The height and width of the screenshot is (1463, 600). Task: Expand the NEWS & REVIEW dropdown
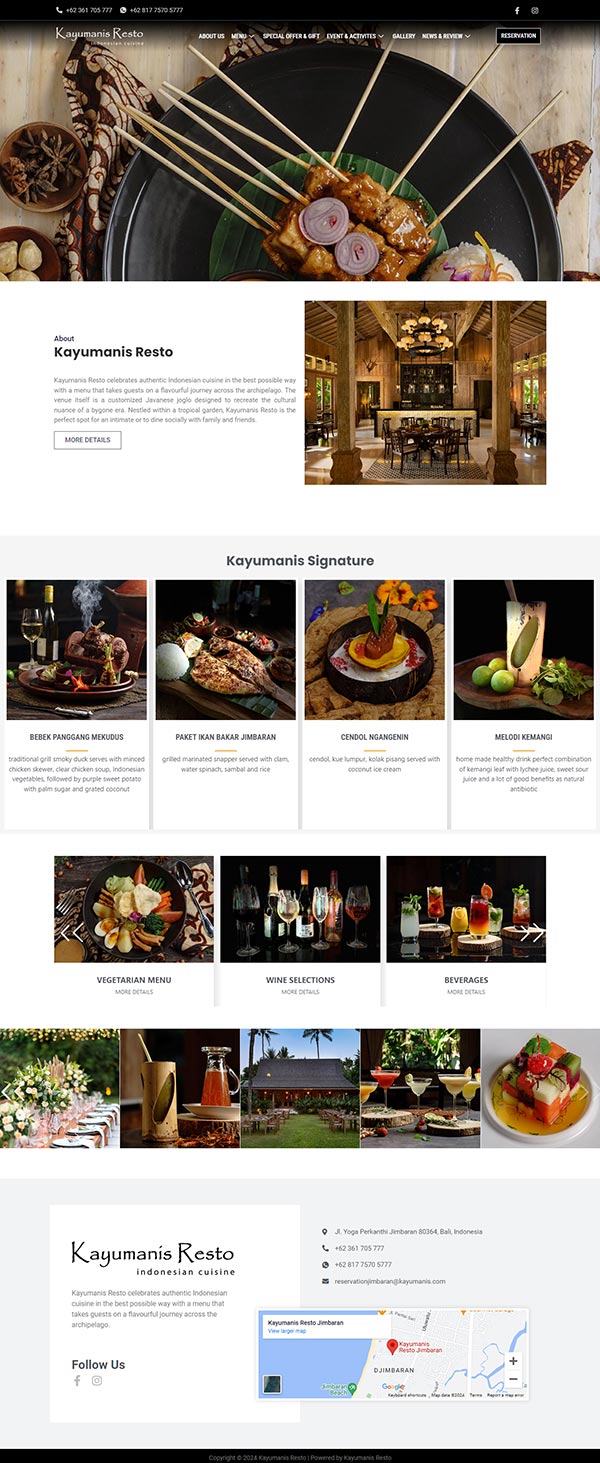click(446, 36)
